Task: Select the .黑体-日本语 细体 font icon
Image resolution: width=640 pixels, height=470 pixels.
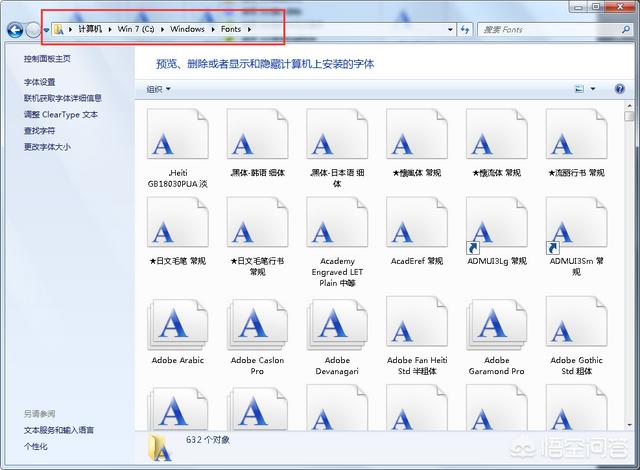Action: [x=337, y=134]
